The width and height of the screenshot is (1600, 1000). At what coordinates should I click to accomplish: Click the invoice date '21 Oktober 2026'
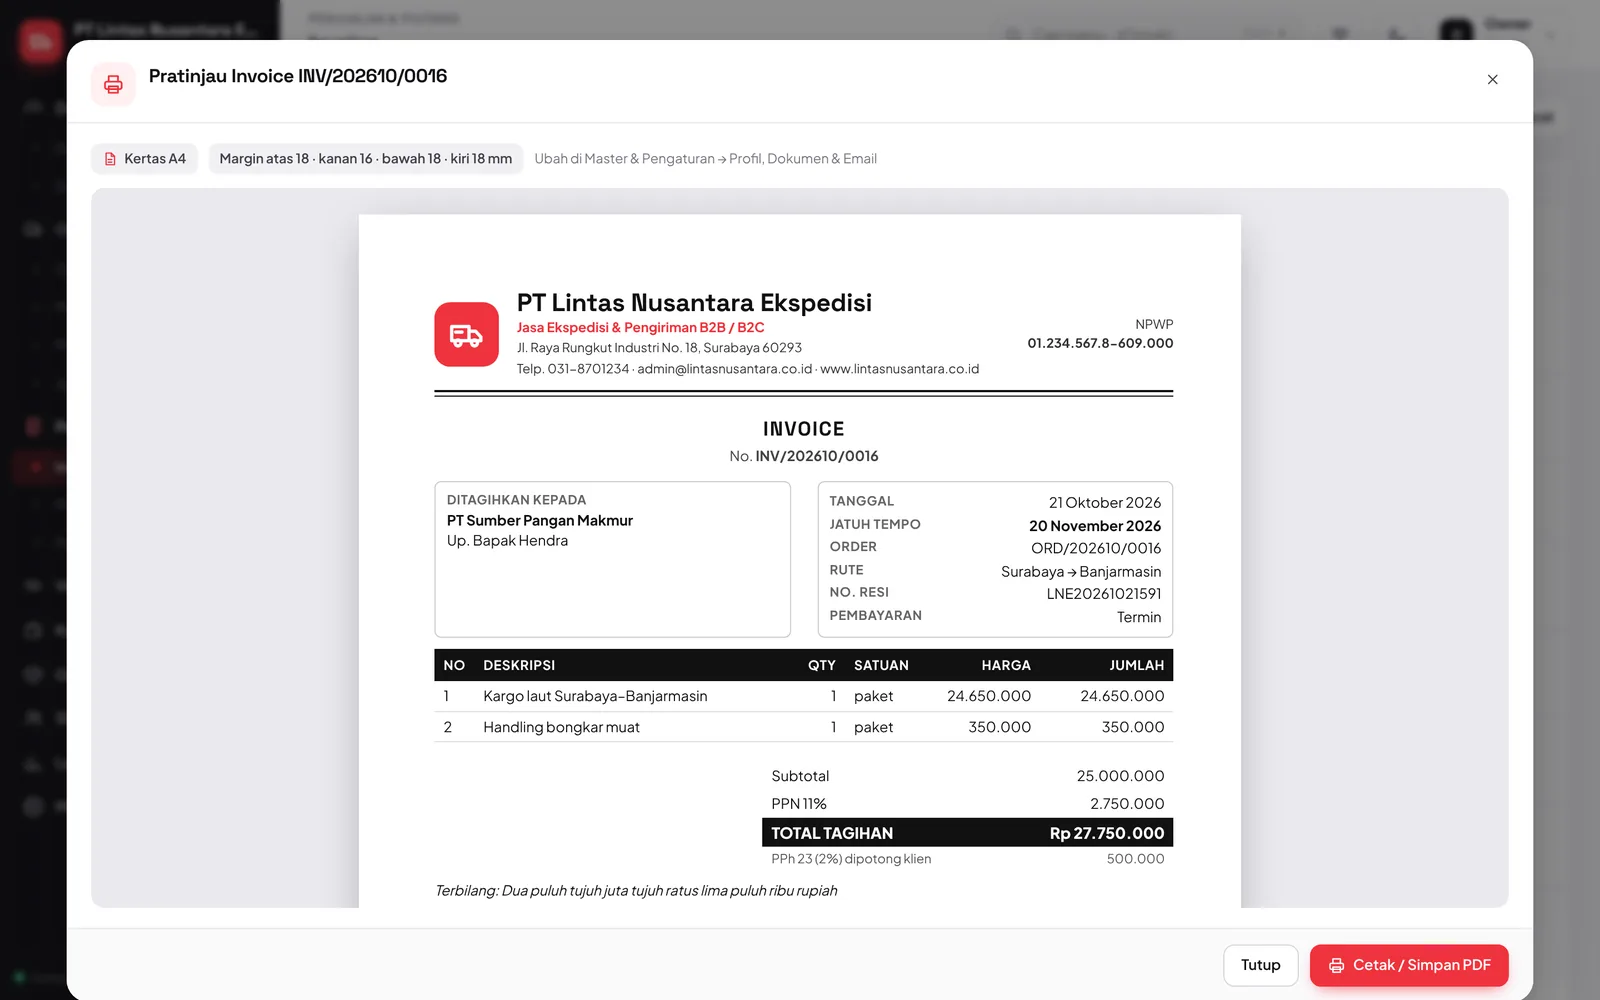point(1105,502)
